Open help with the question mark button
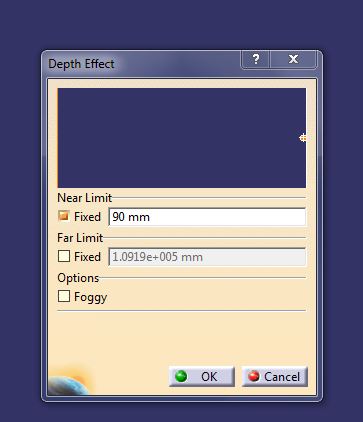 click(256, 59)
